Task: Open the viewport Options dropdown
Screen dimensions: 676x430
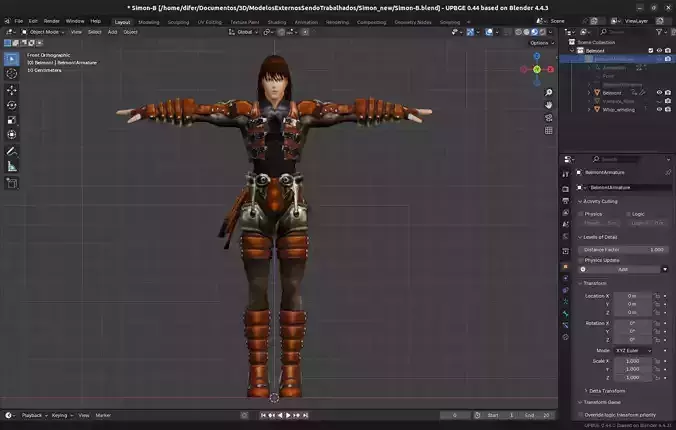Action: [x=542, y=43]
